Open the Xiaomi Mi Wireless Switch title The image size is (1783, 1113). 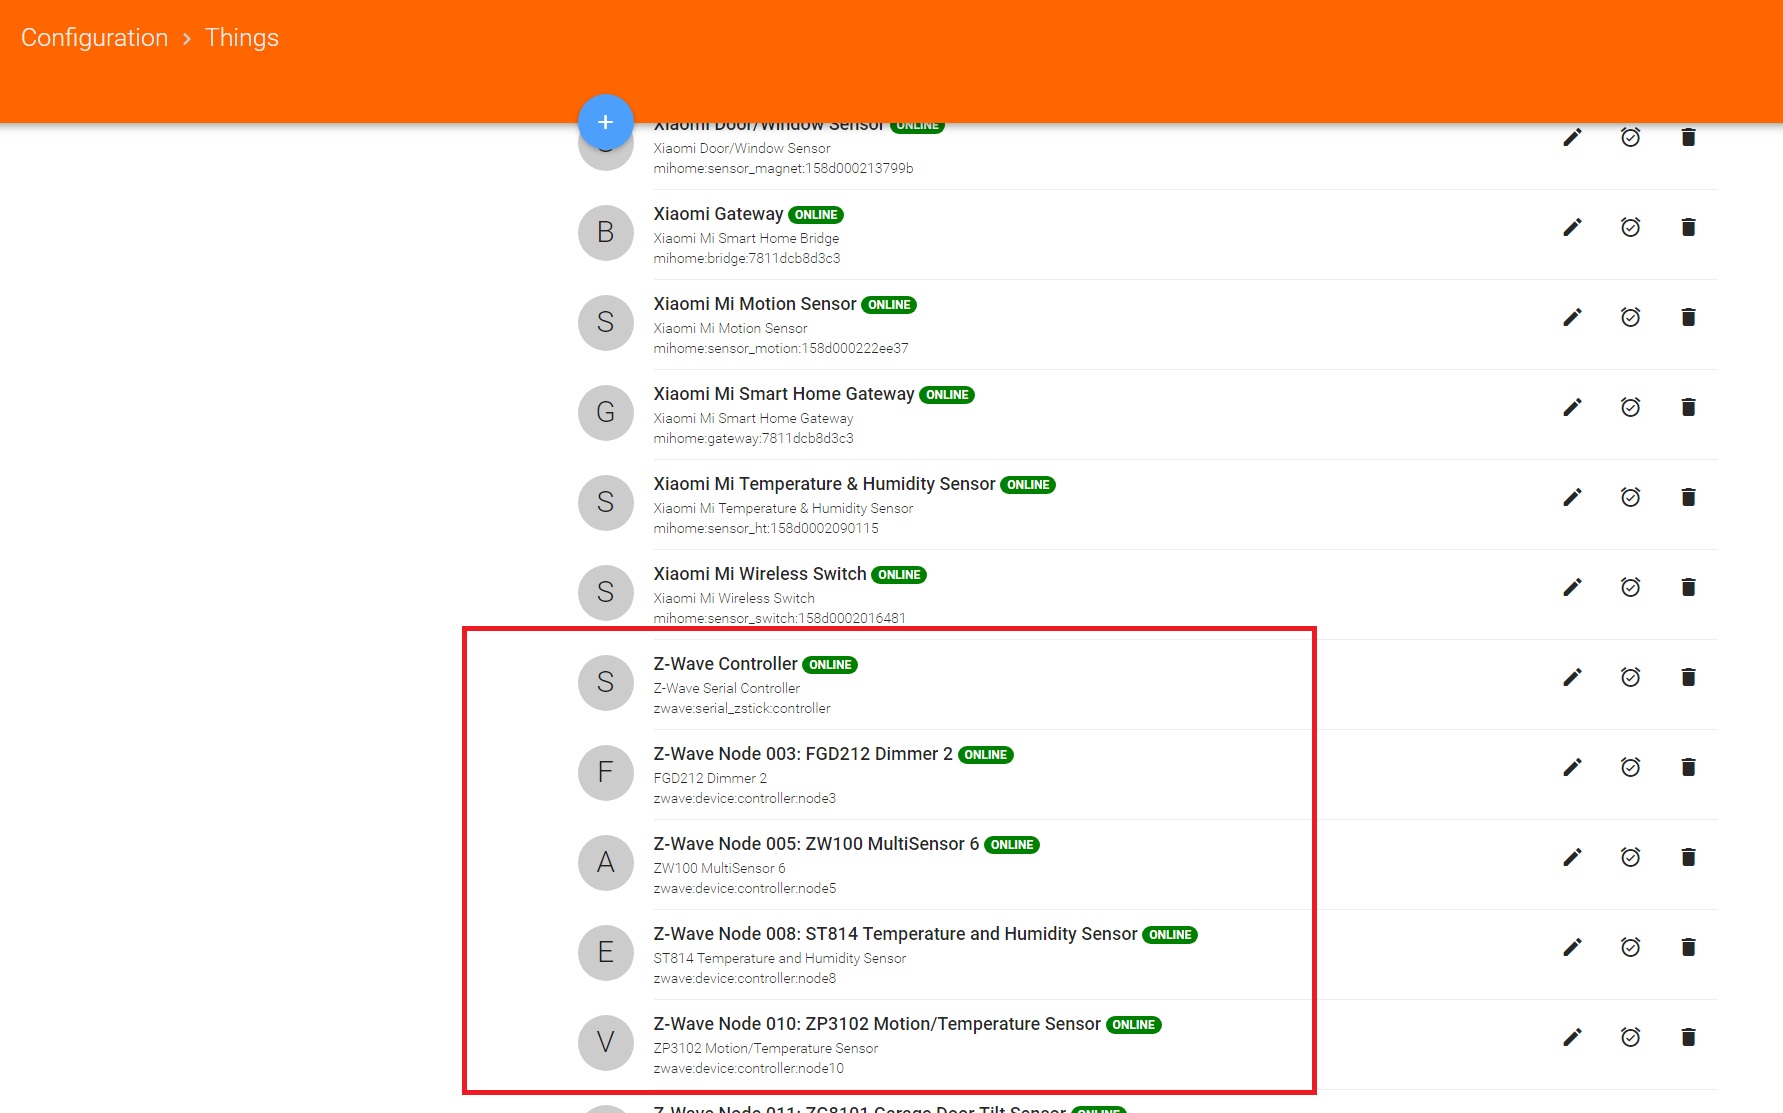(x=760, y=574)
